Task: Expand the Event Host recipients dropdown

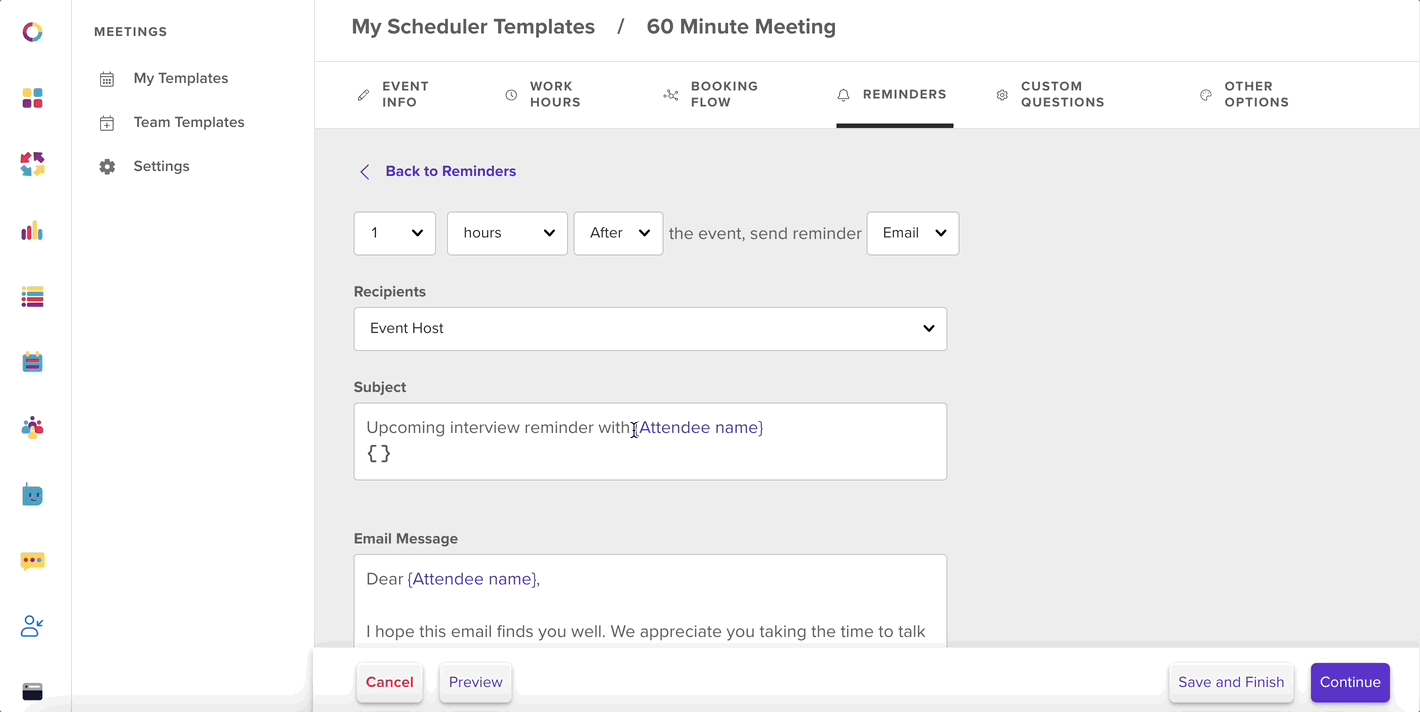Action: coord(650,329)
